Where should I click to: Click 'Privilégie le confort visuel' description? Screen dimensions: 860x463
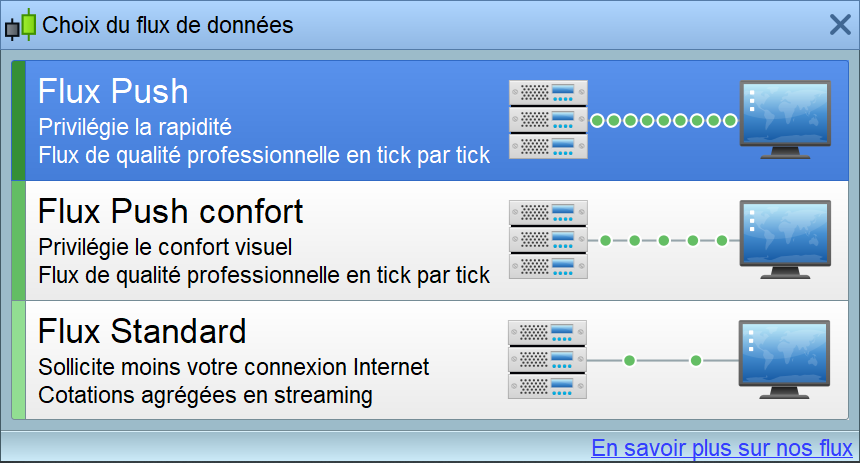165,246
